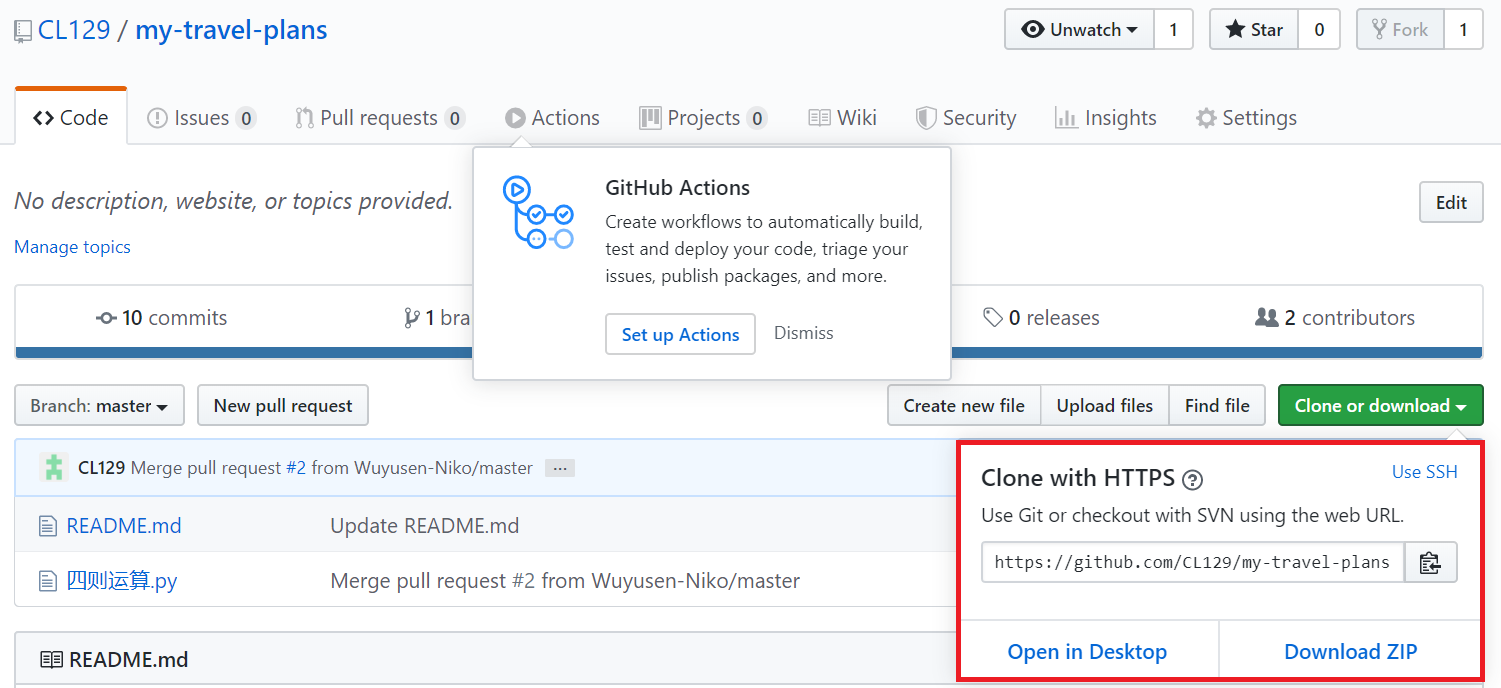Open the Unwatch notifications dropdown
The image size is (1501, 688).
(1080, 30)
